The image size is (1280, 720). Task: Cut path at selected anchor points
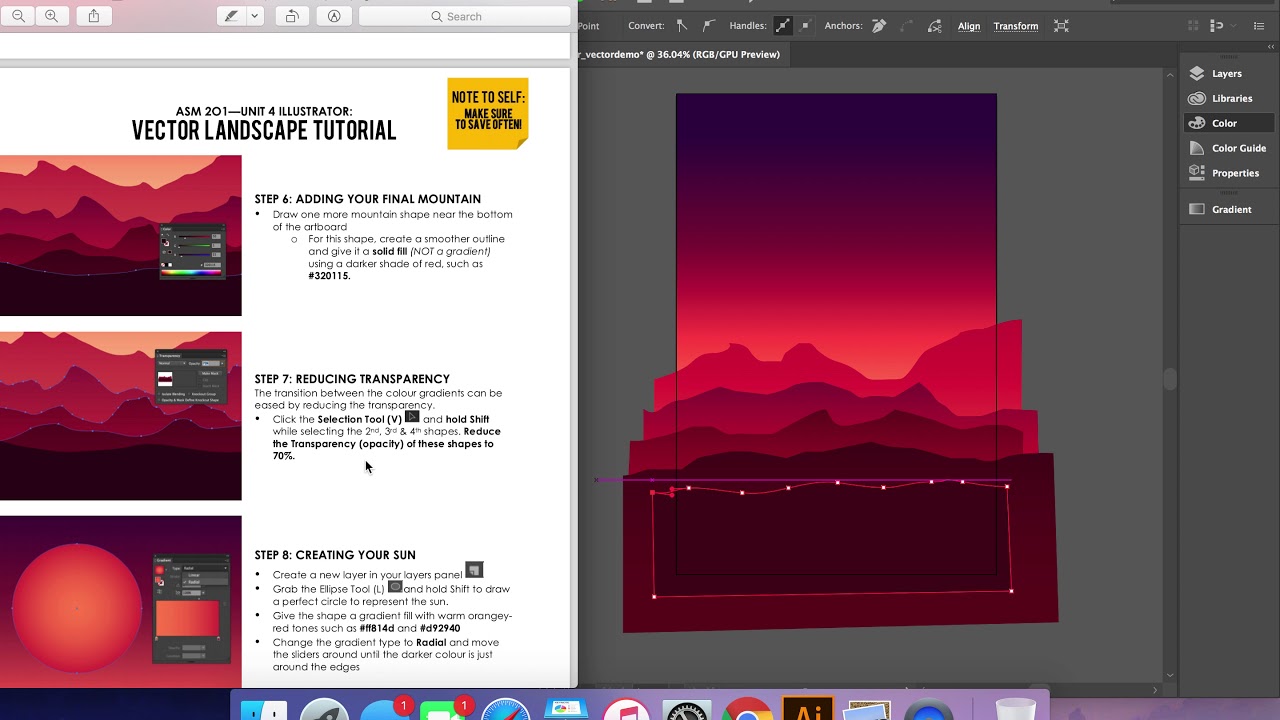click(x=934, y=26)
